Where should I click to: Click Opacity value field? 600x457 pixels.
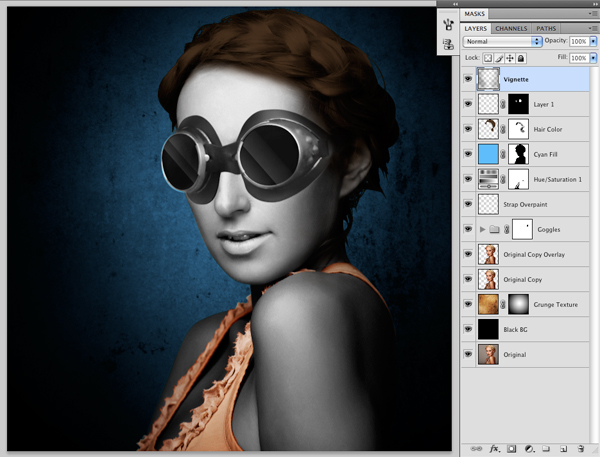pyautogui.click(x=579, y=41)
